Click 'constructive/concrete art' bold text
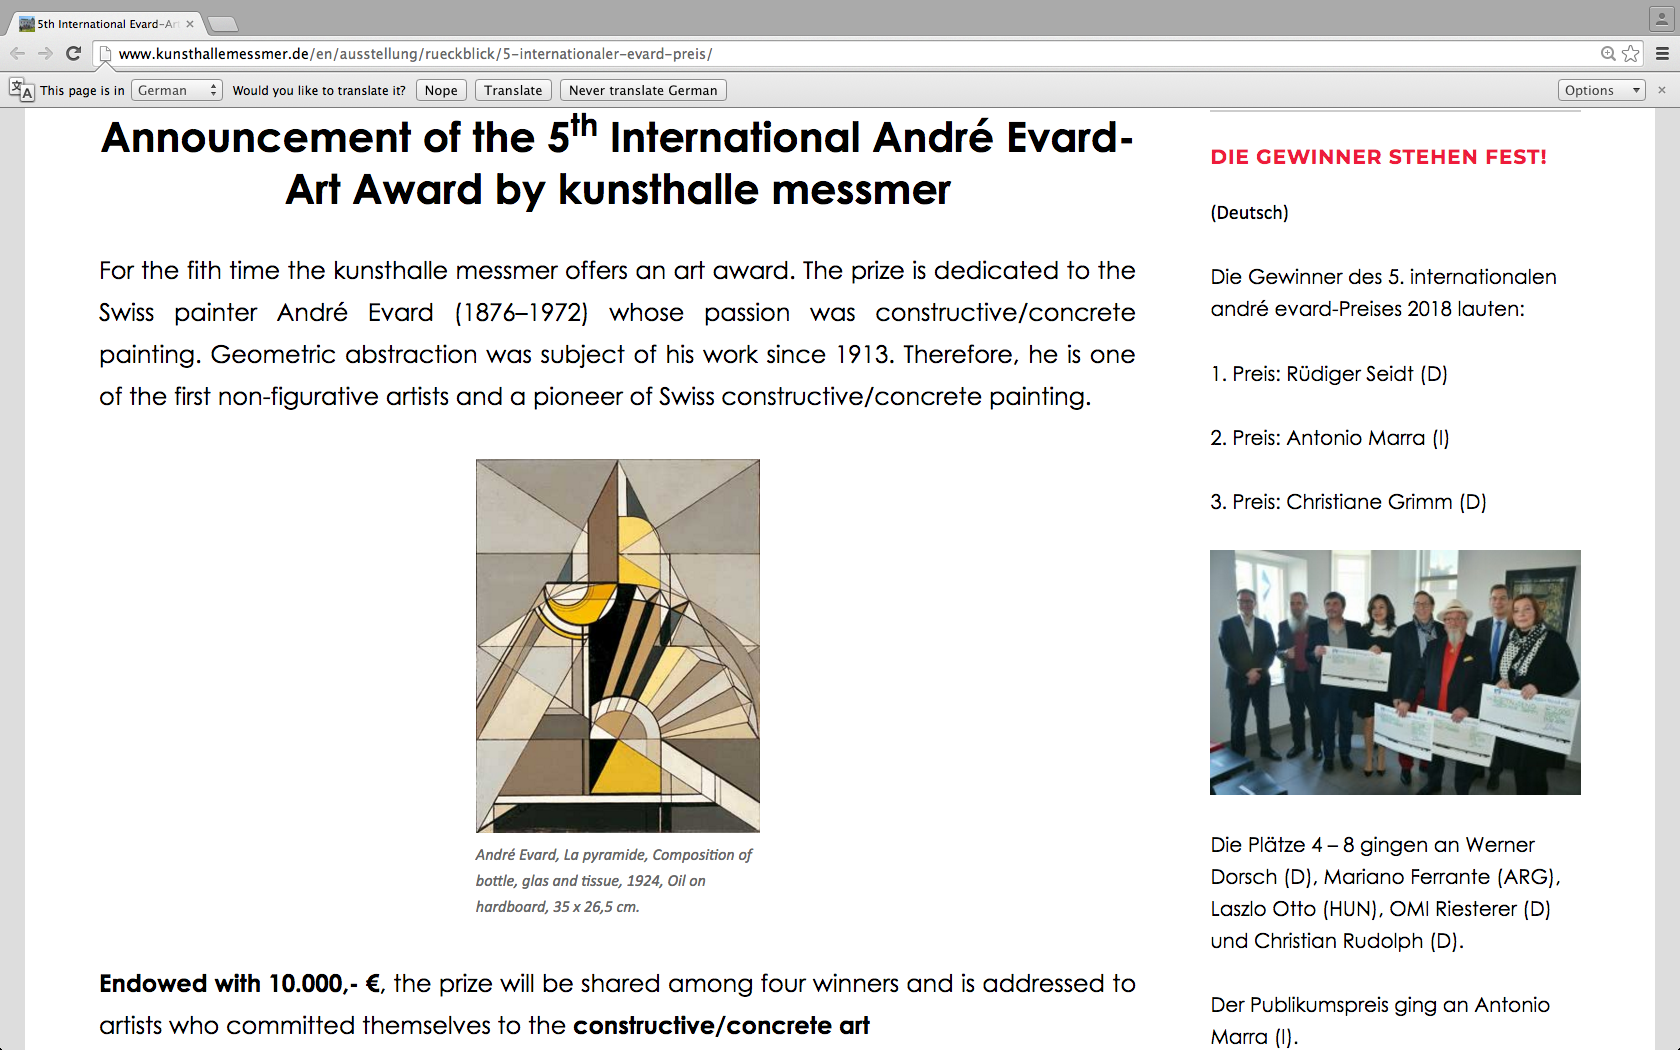This screenshot has width=1680, height=1050. tap(721, 1026)
